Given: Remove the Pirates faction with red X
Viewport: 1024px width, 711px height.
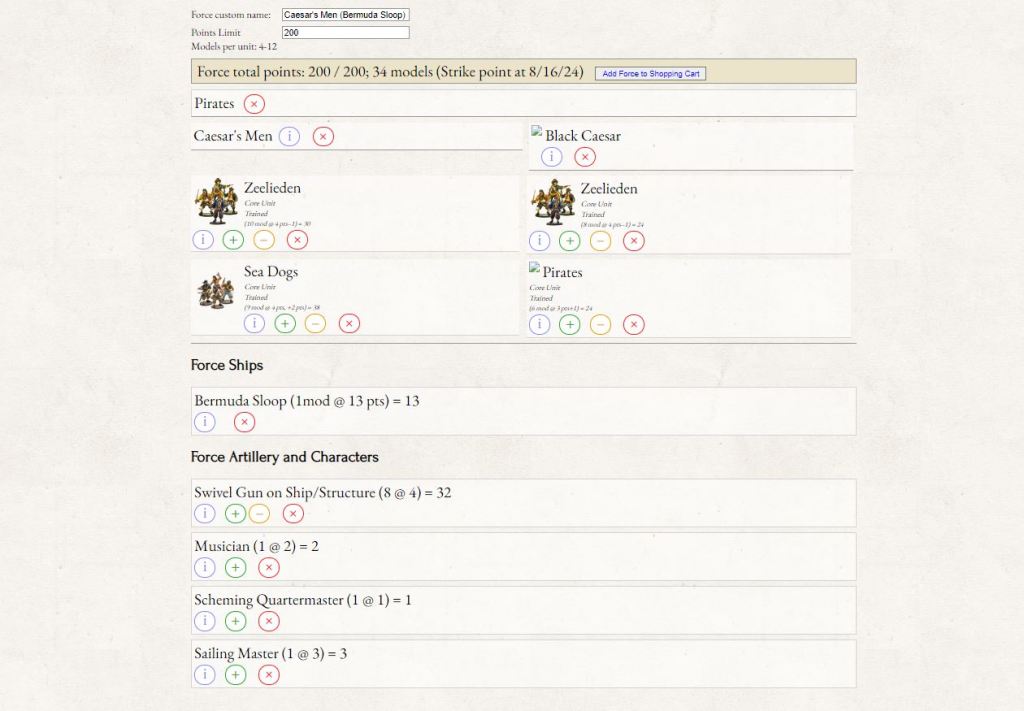Looking at the screenshot, I should [x=254, y=104].
